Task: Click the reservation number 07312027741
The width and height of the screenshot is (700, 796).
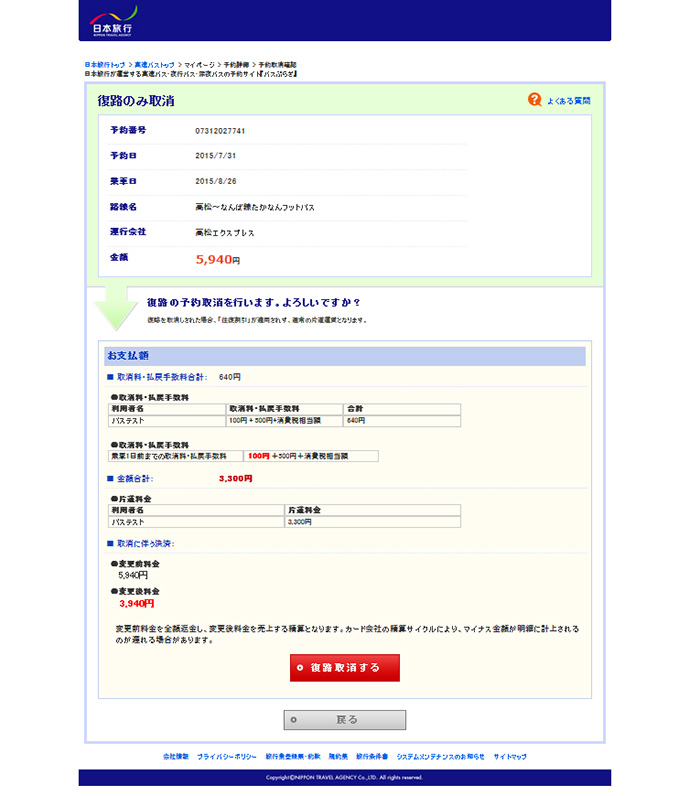Action: pos(220,131)
